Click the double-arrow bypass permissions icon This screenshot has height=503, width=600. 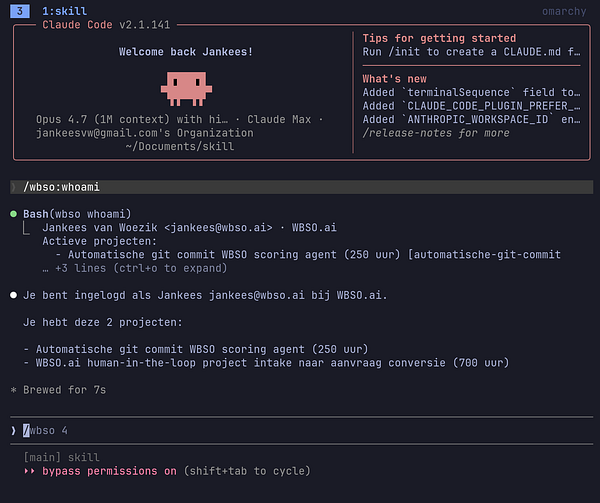(x=29, y=471)
